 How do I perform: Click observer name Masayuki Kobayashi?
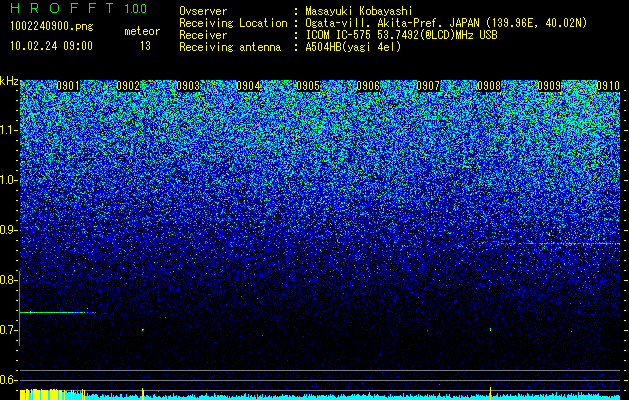click(359, 11)
